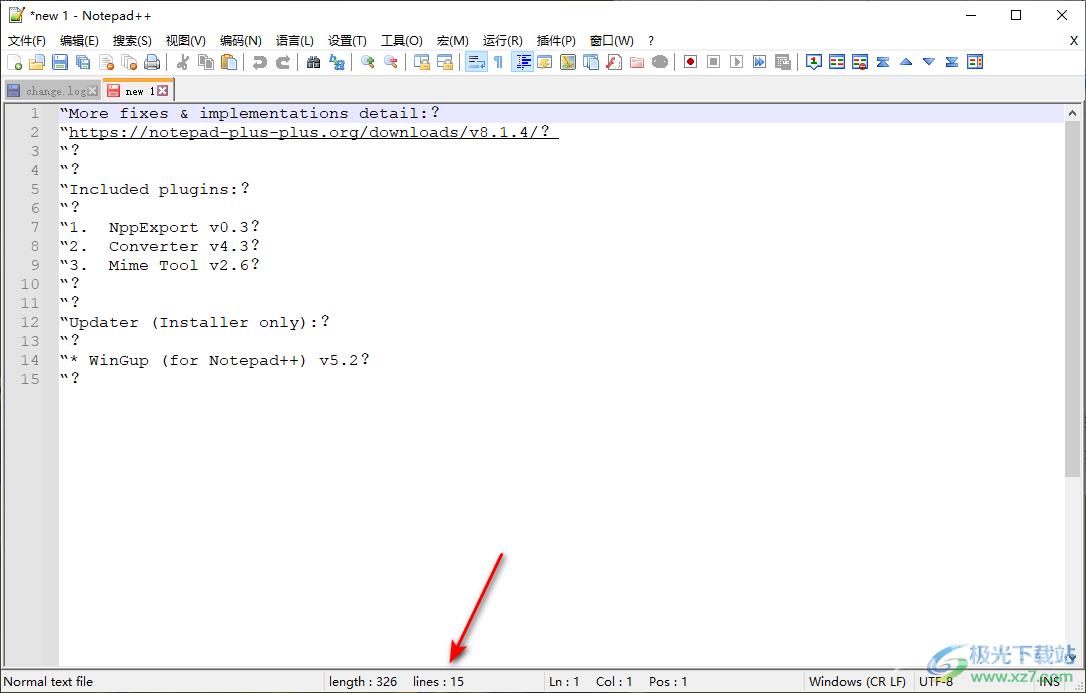Open the 编码(N) menu
Image resolution: width=1086 pixels, height=693 pixels.
240,41
